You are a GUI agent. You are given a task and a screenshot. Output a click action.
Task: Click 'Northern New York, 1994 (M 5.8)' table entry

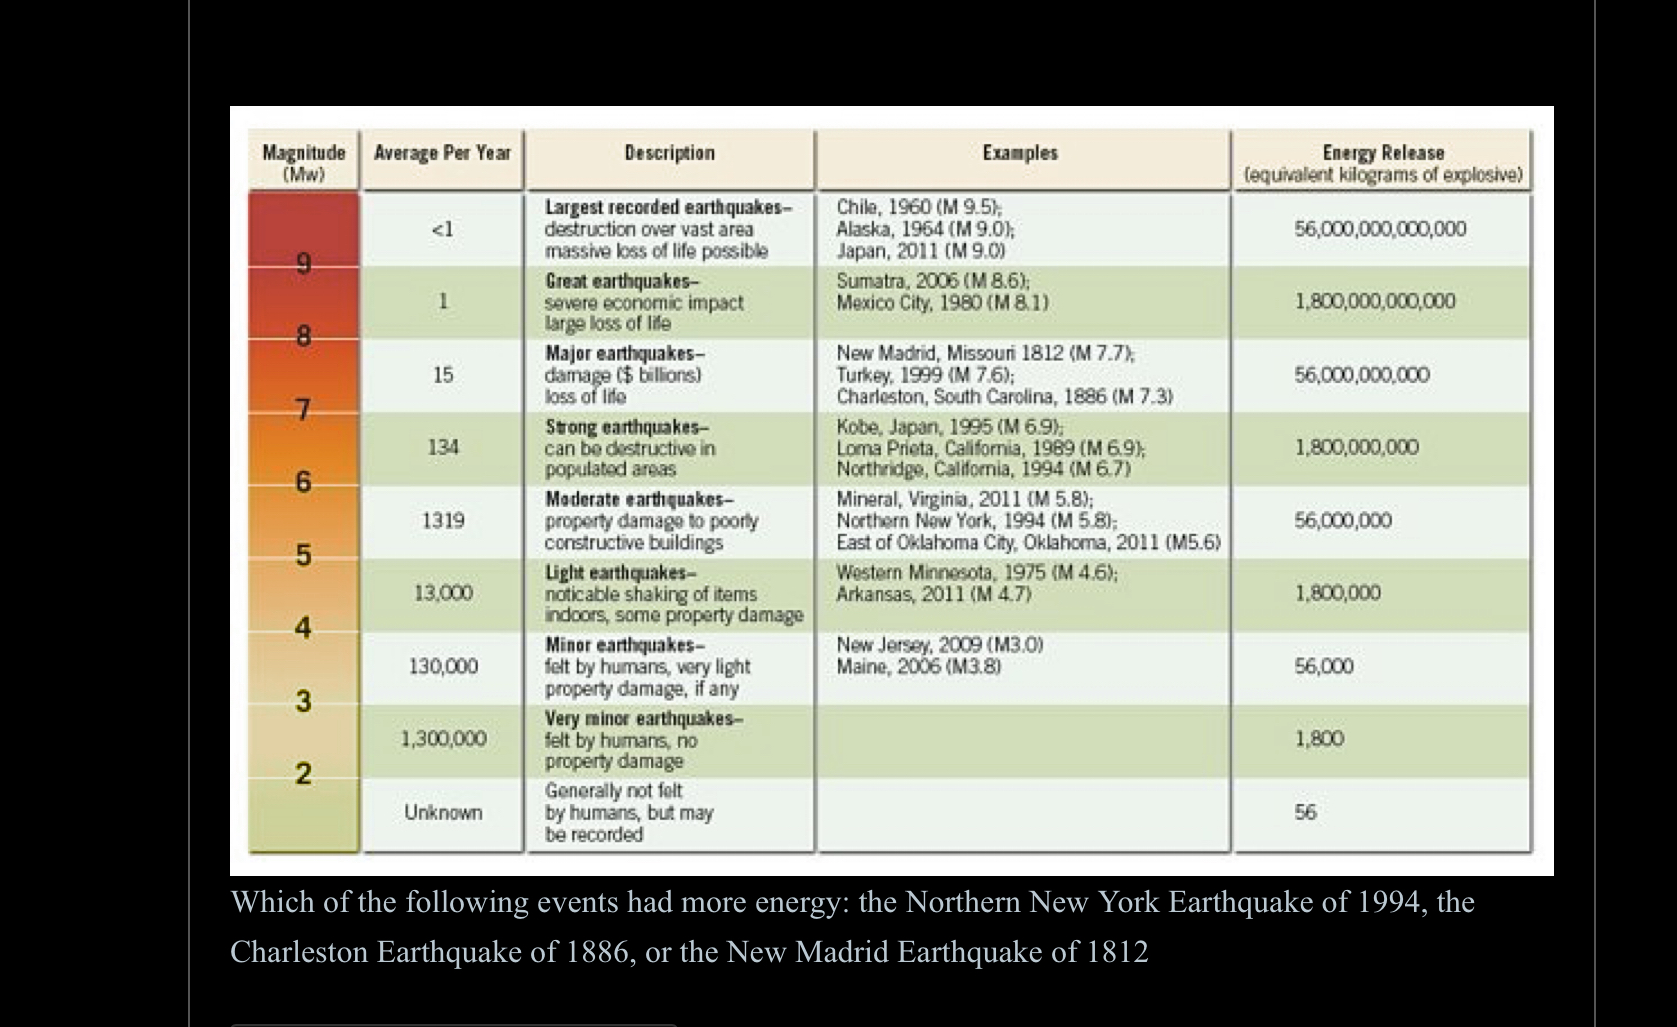[x=976, y=521]
